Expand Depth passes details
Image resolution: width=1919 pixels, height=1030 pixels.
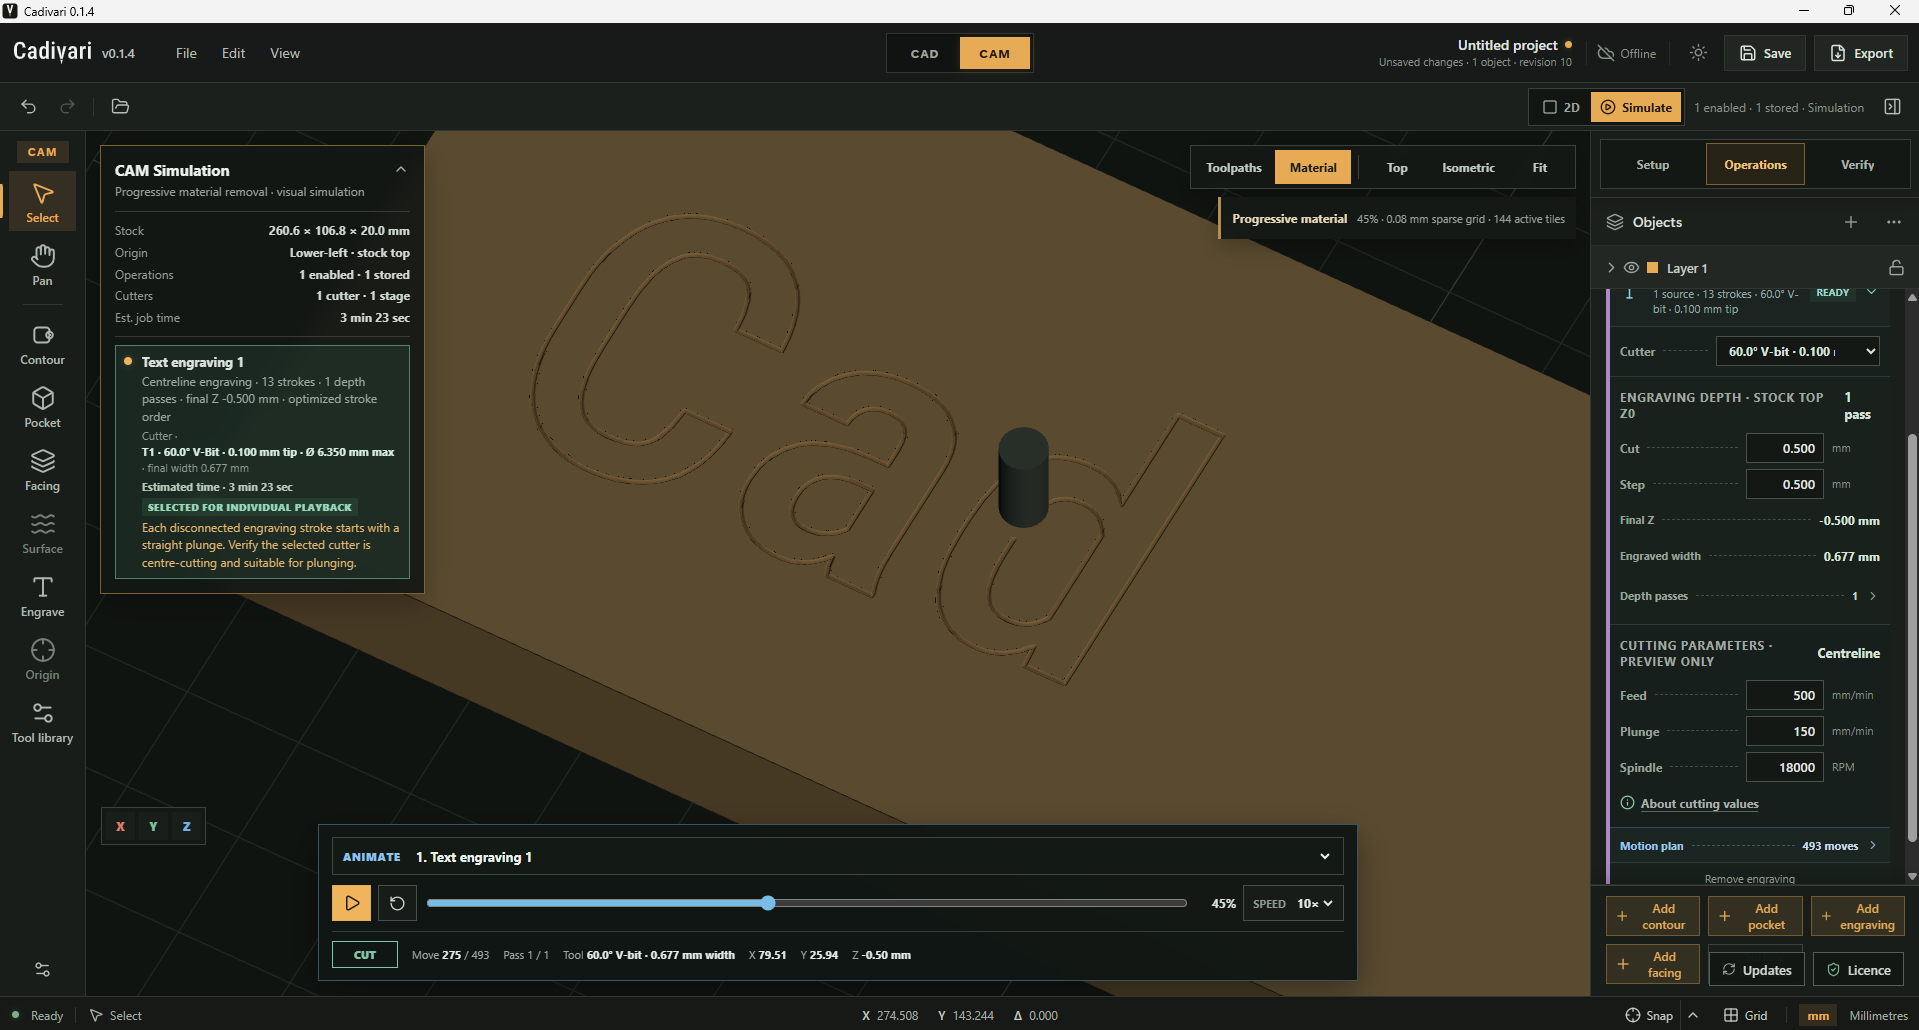pyautogui.click(x=1873, y=596)
